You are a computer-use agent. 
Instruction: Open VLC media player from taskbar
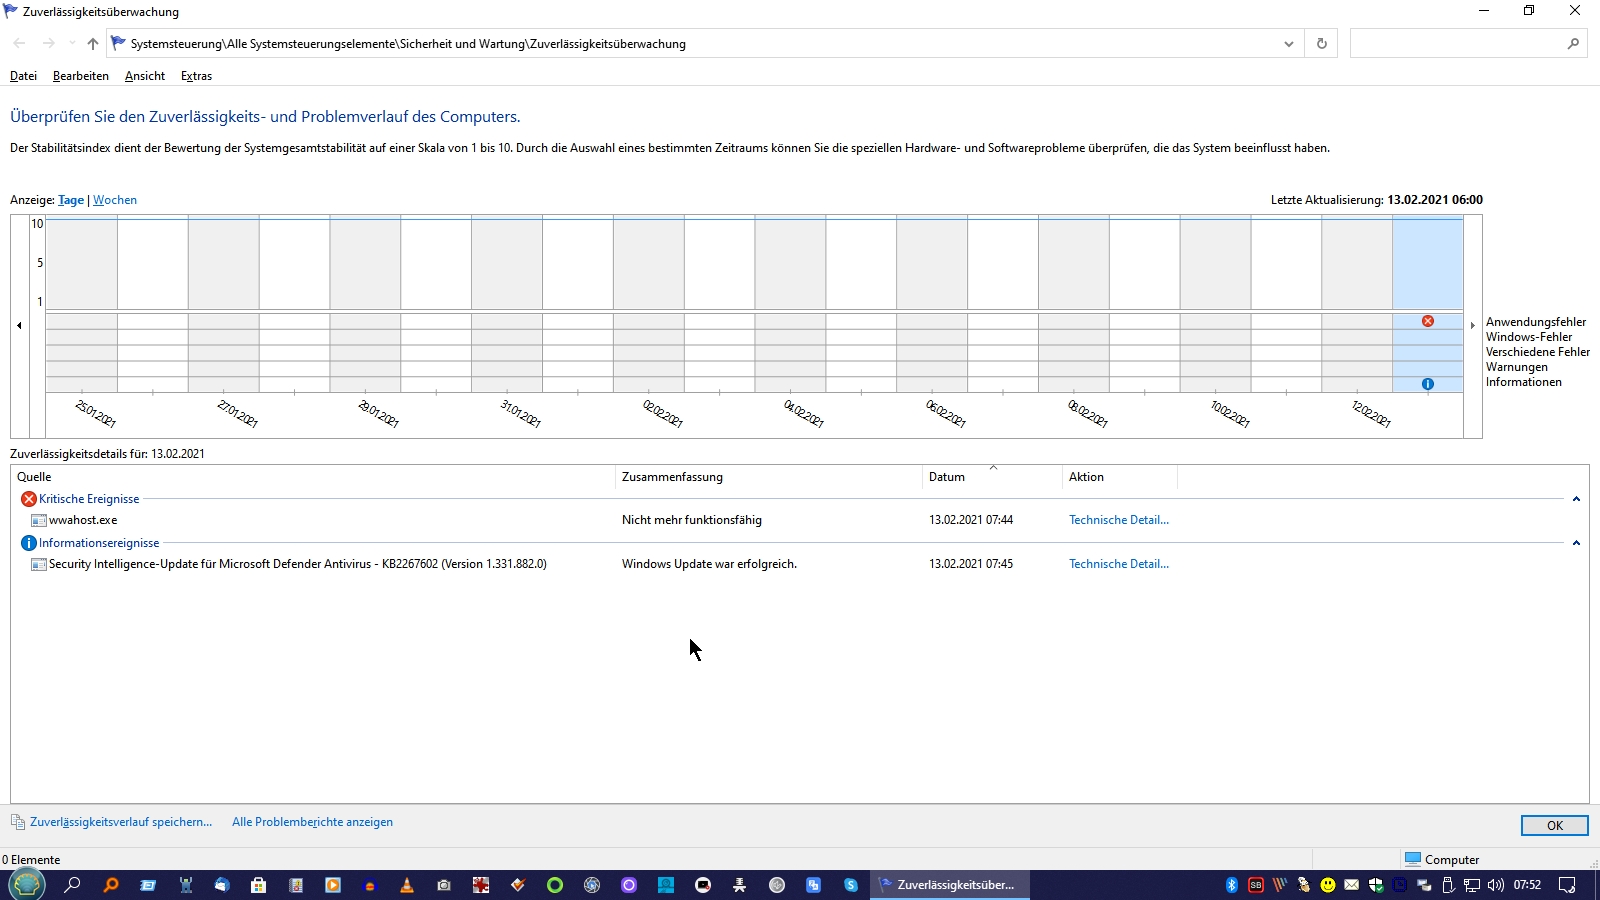coord(407,885)
